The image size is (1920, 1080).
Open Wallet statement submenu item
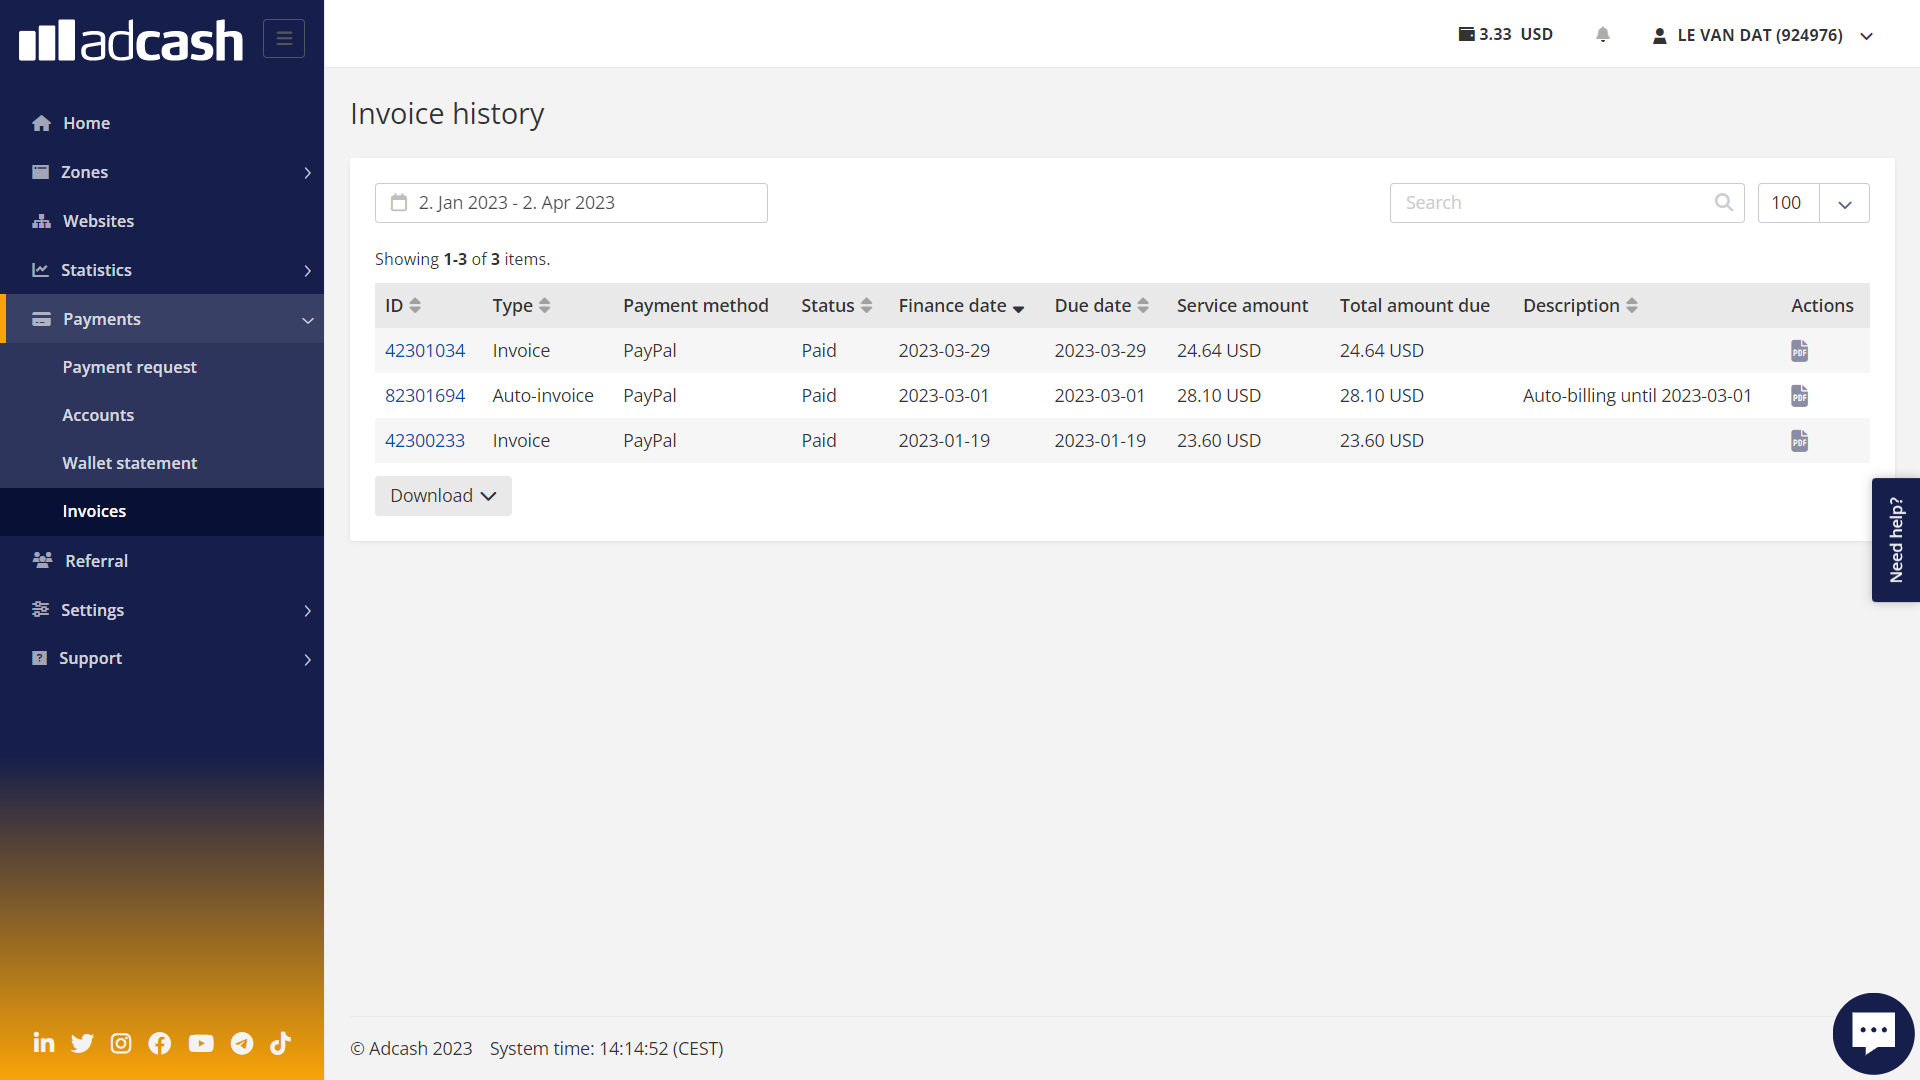point(130,463)
